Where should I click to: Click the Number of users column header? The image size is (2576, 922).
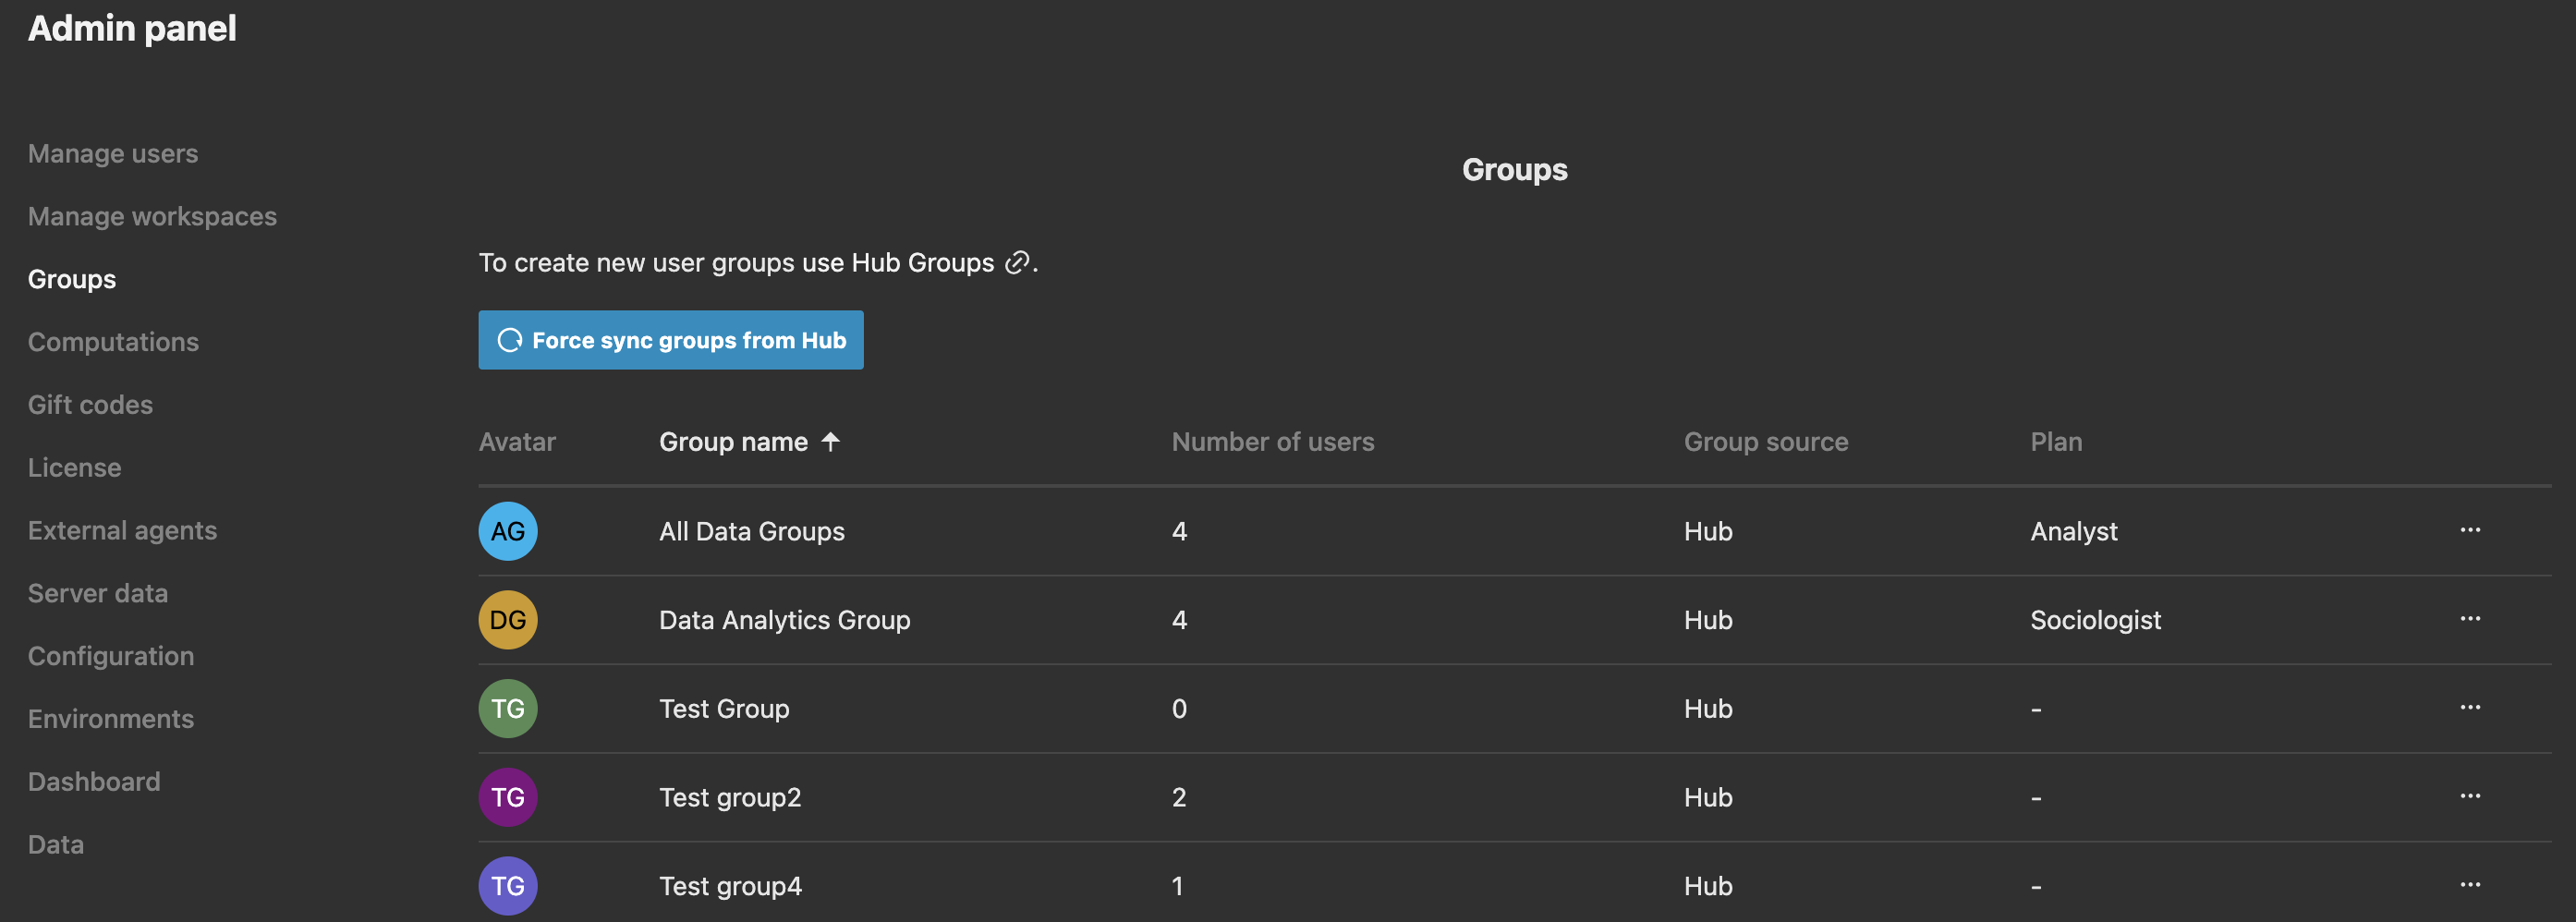[x=1272, y=440]
